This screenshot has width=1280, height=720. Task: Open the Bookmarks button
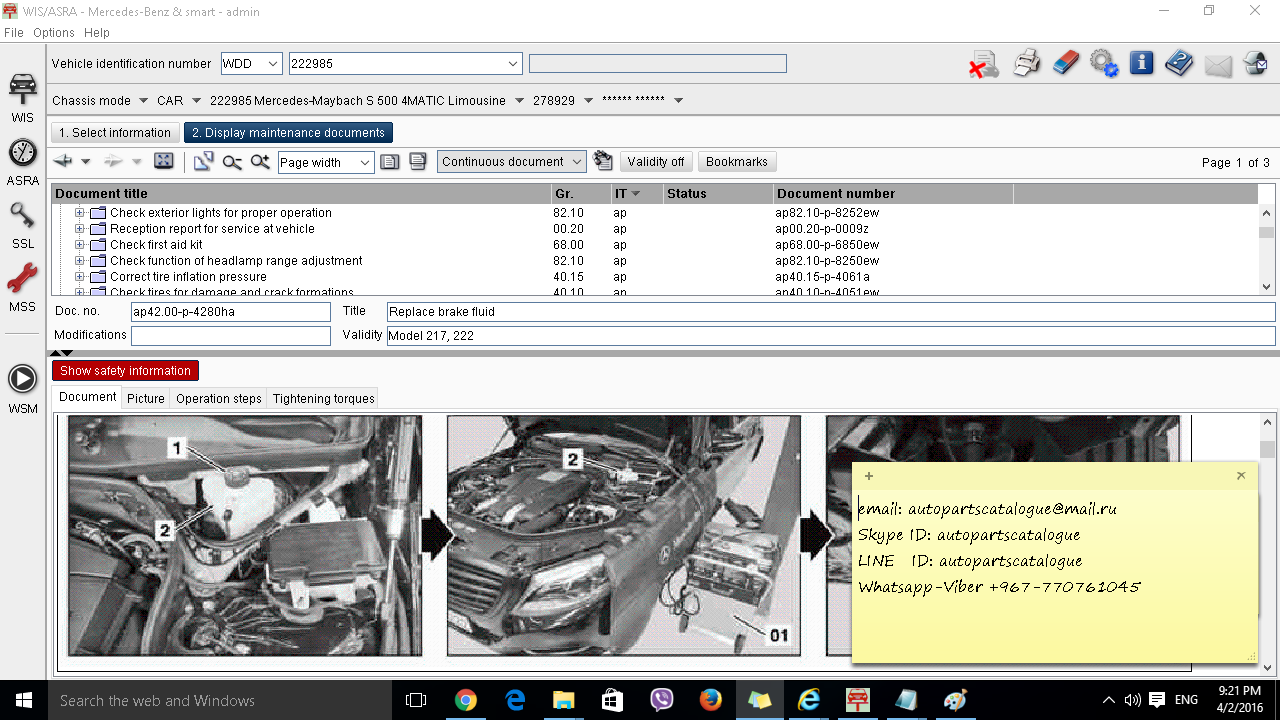click(737, 162)
